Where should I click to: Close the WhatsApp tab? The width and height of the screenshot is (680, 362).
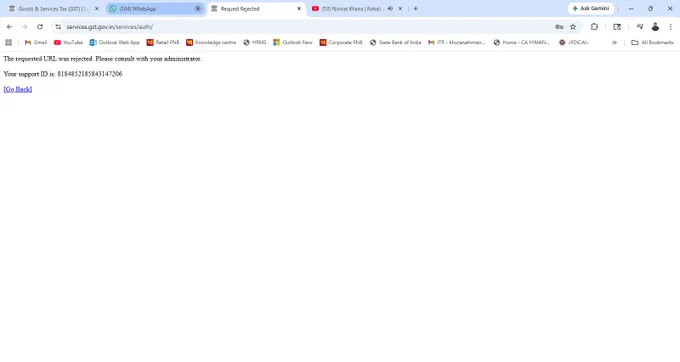198,9
